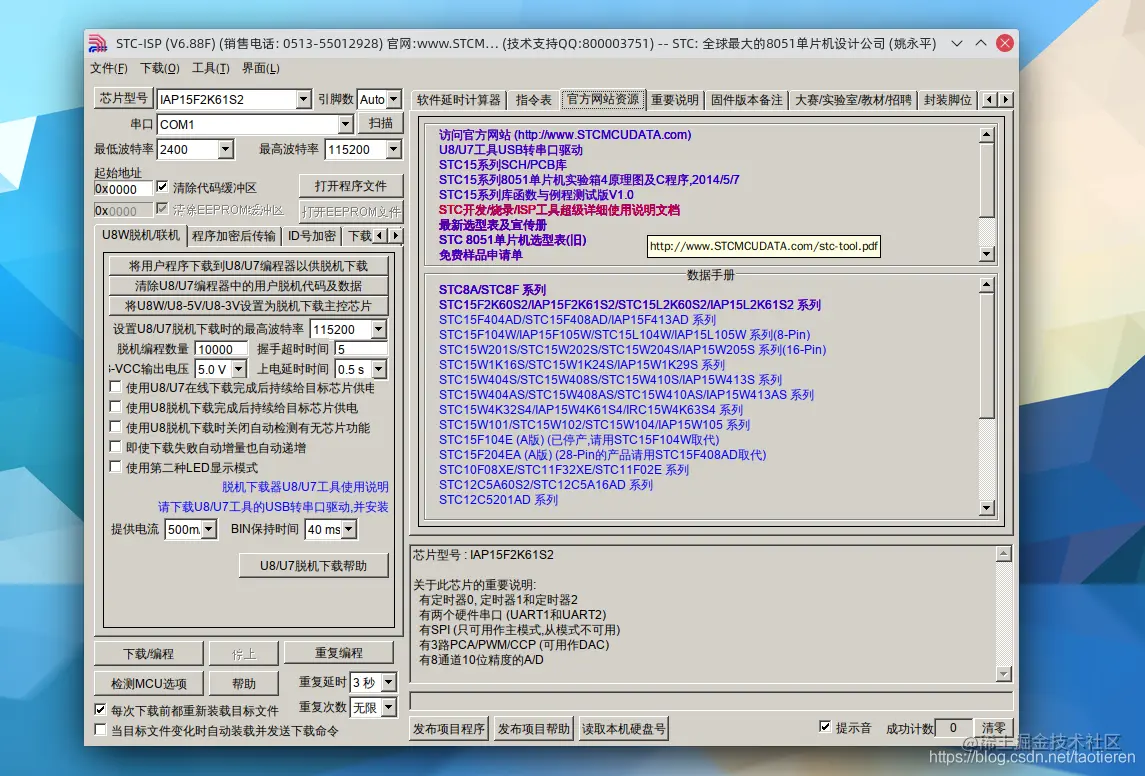Click left arrow beside the 下载 sub-tab
Viewport: 1145px width, 776px height.
pyautogui.click(x=379, y=235)
